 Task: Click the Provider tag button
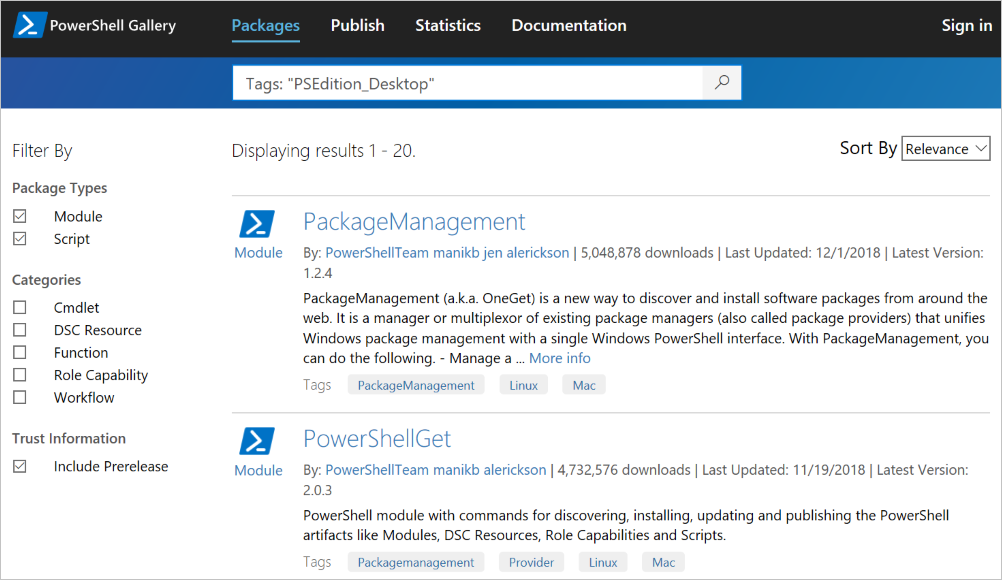tap(531, 561)
